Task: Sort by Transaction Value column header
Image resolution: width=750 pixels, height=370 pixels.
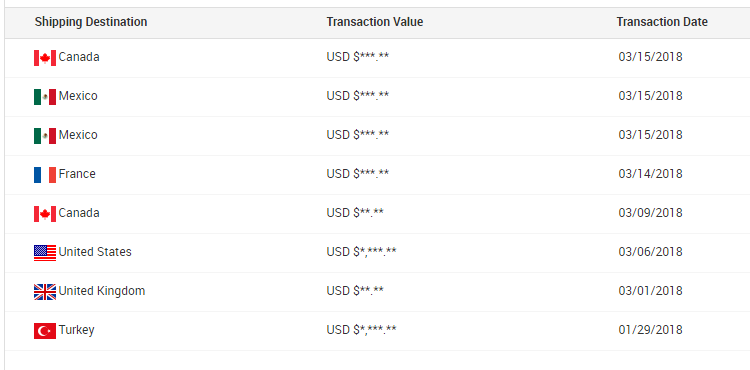Action: [x=375, y=22]
